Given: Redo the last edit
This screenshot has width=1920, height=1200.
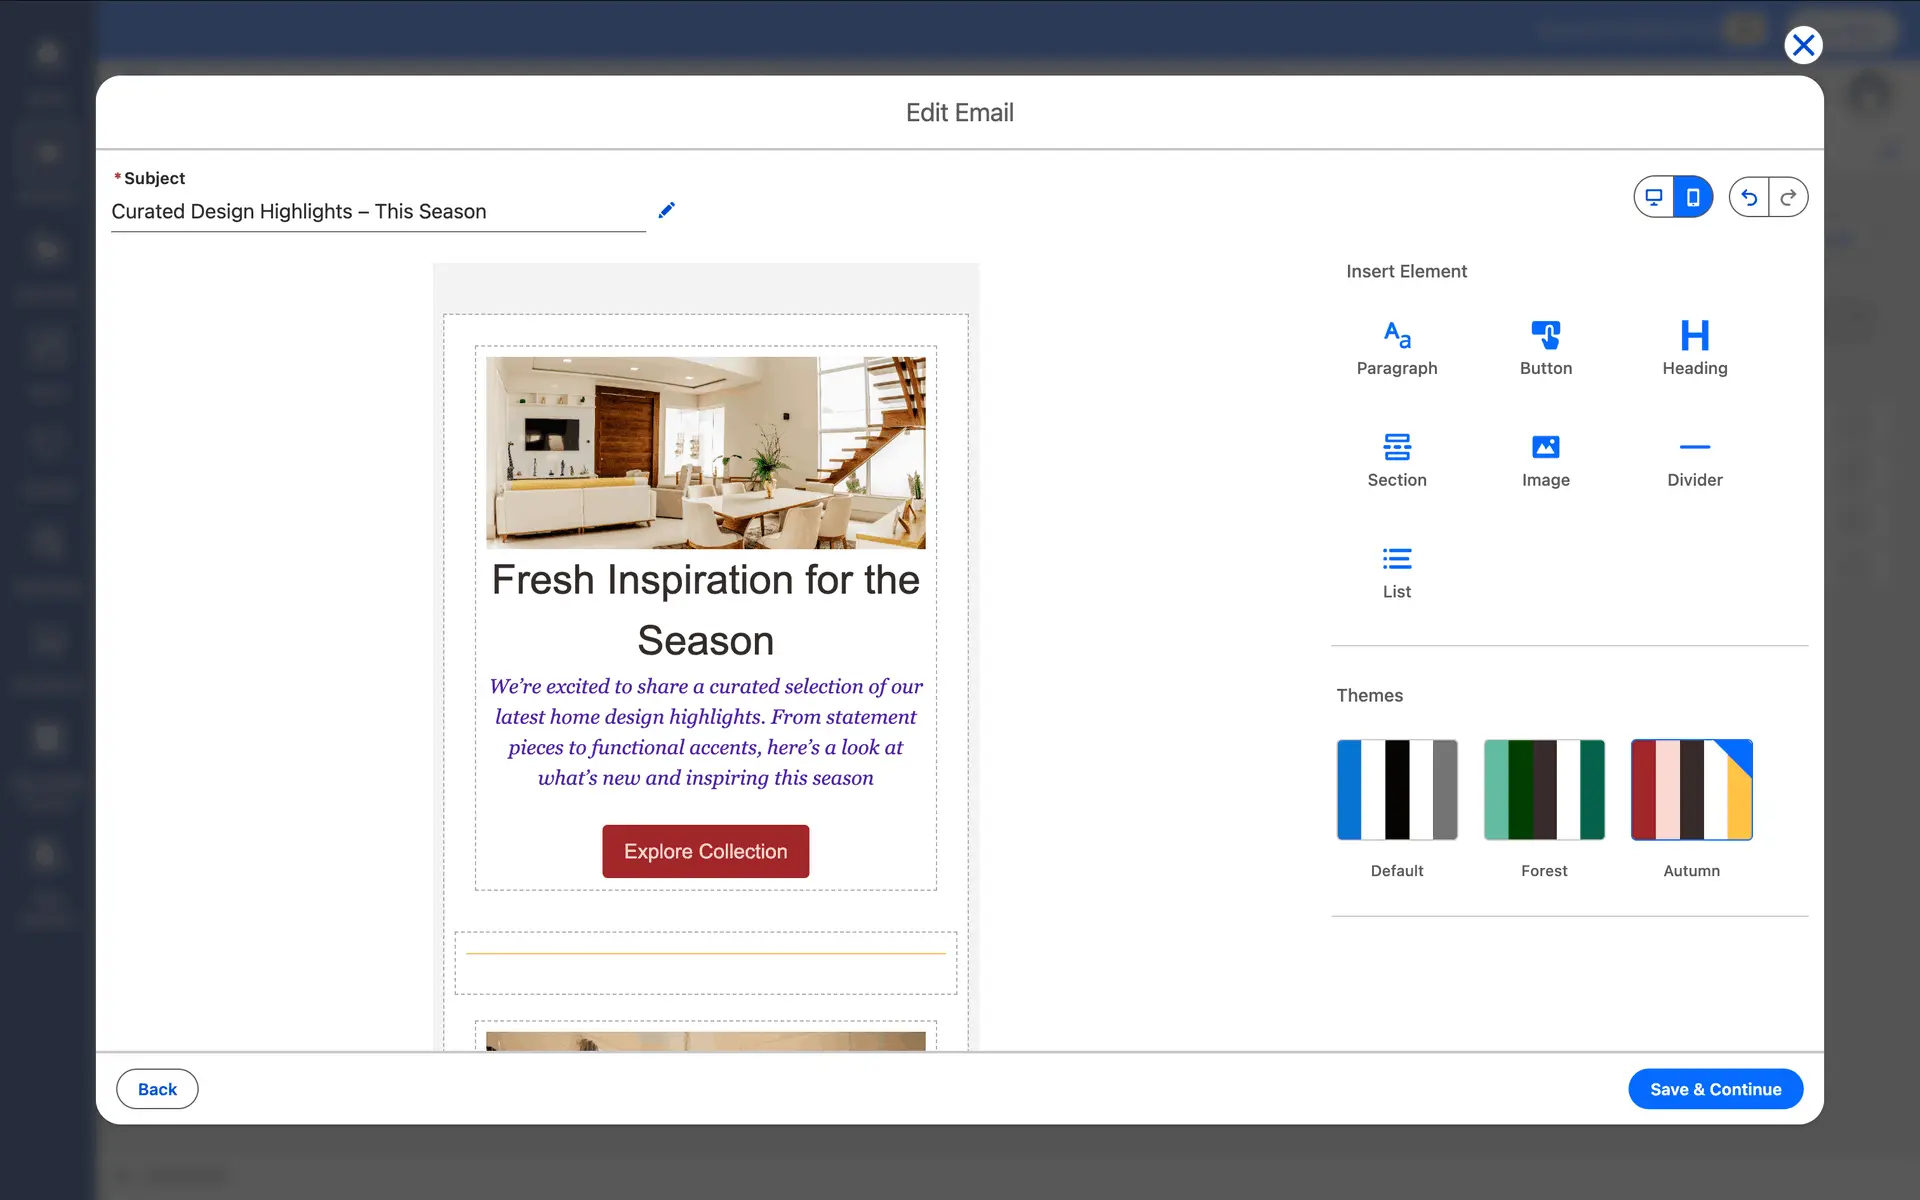Looking at the screenshot, I should pyautogui.click(x=1788, y=197).
